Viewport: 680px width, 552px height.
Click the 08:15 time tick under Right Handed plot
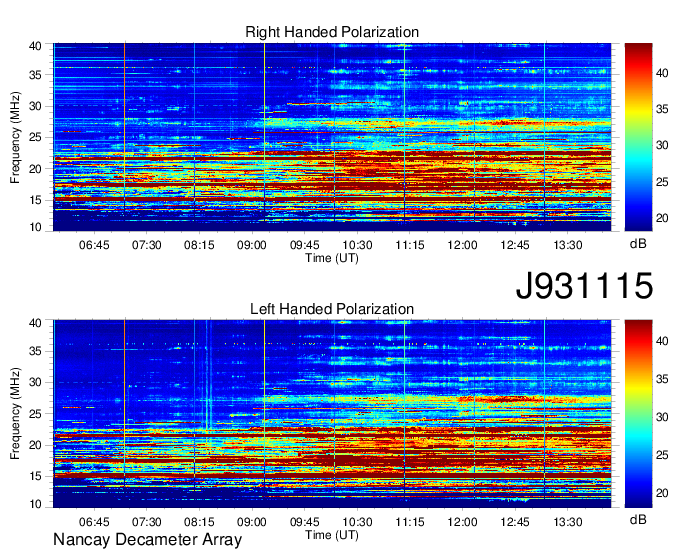tap(199, 245)
